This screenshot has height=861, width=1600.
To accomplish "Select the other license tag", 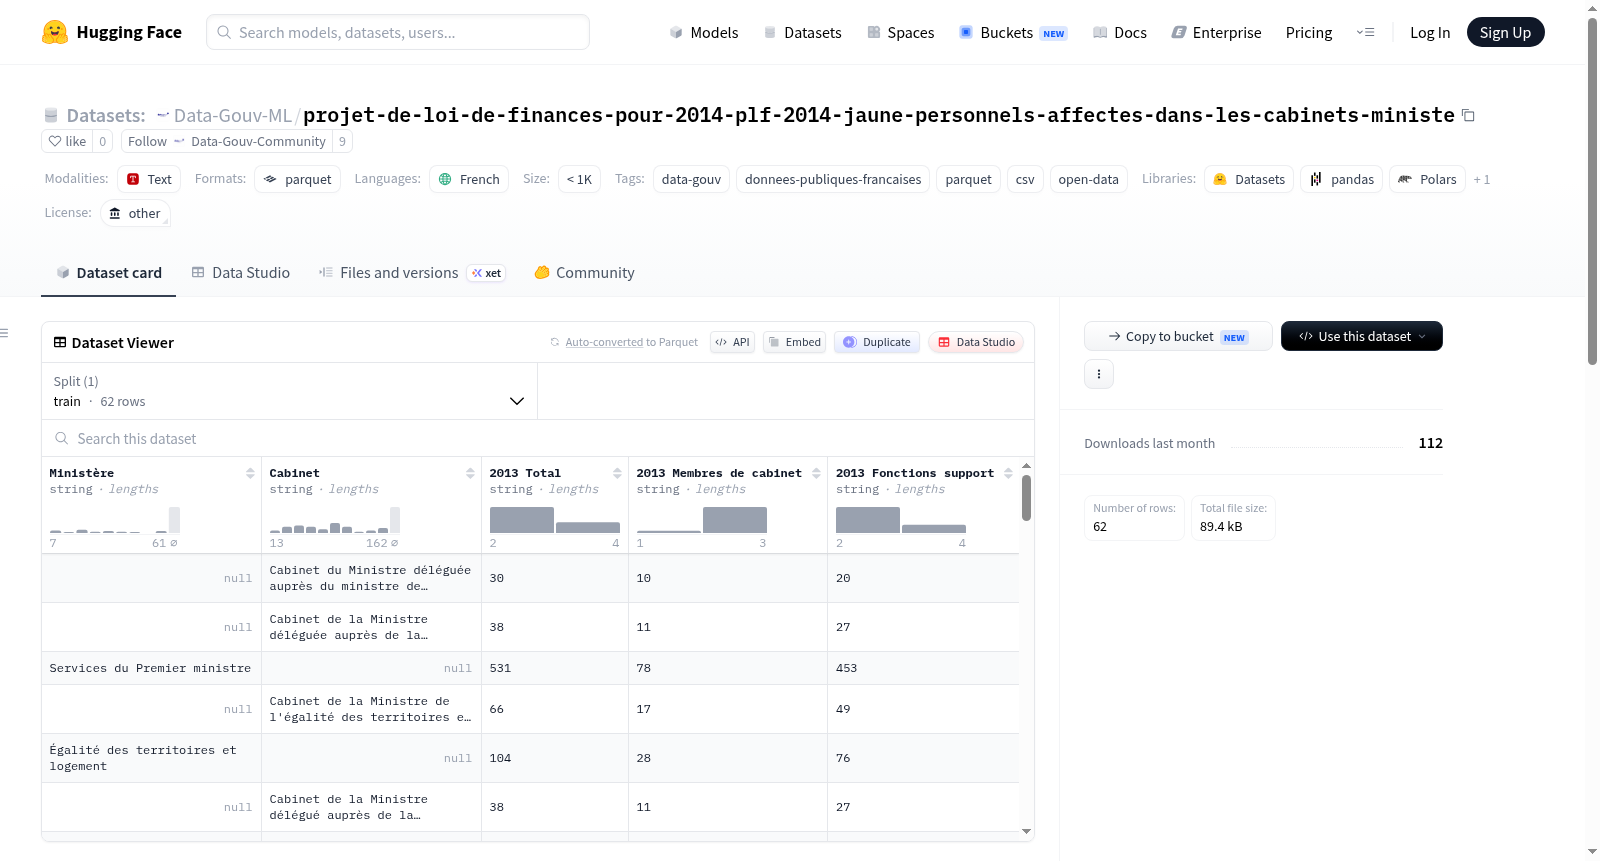I will tap(135, 213).
